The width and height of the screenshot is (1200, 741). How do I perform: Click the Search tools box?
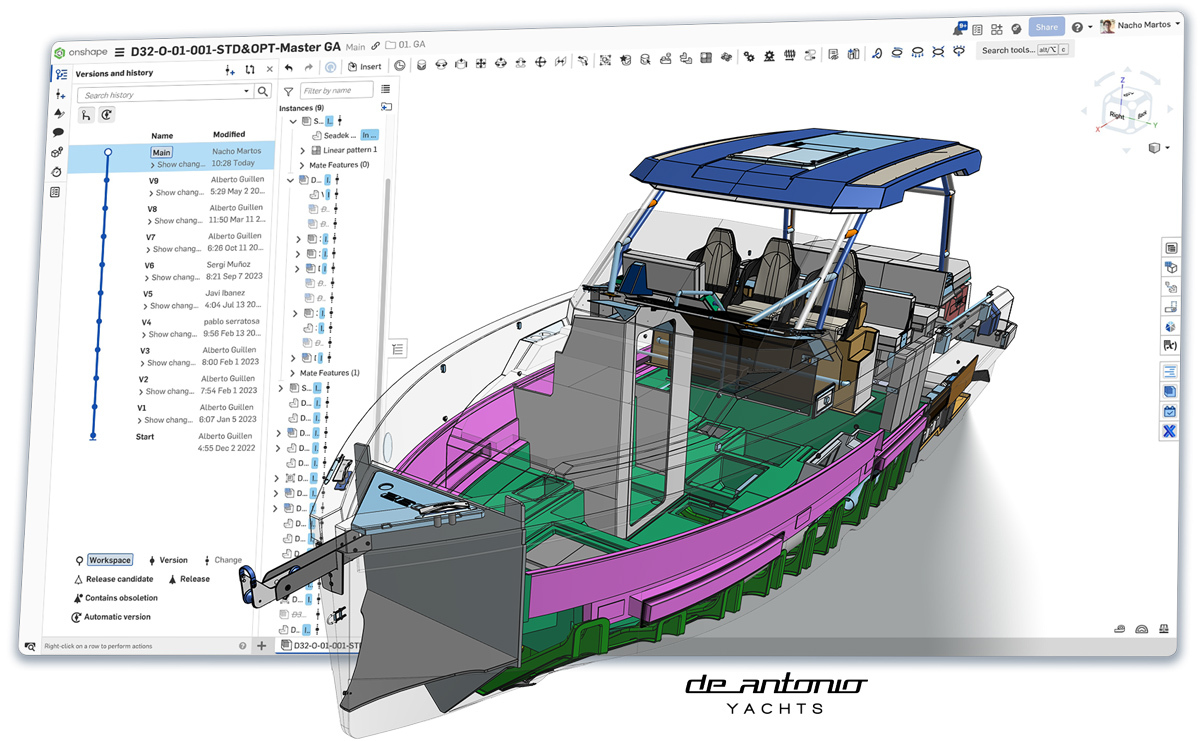tap(1024, 49)
